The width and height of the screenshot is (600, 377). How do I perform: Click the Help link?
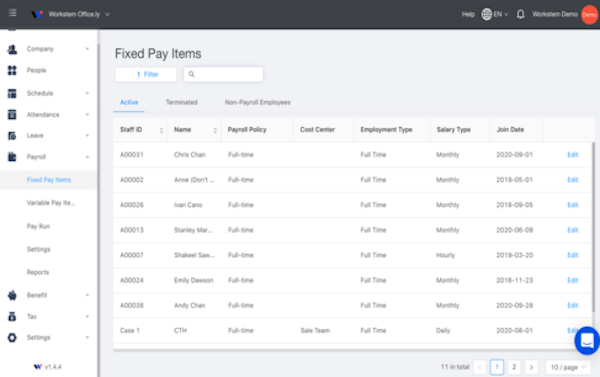point(468,14)
